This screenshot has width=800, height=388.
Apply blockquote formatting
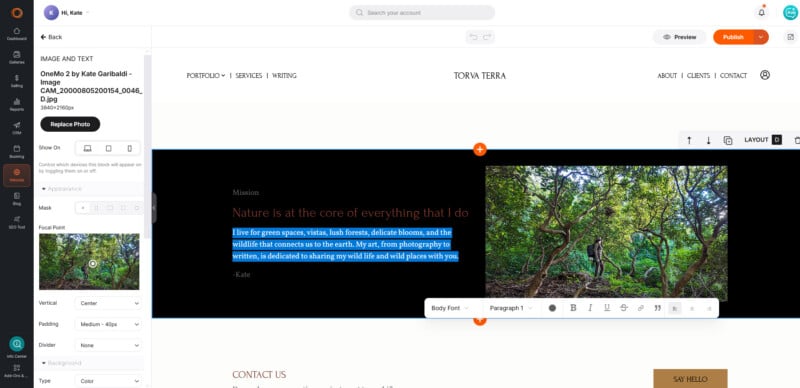click(658, 308)
